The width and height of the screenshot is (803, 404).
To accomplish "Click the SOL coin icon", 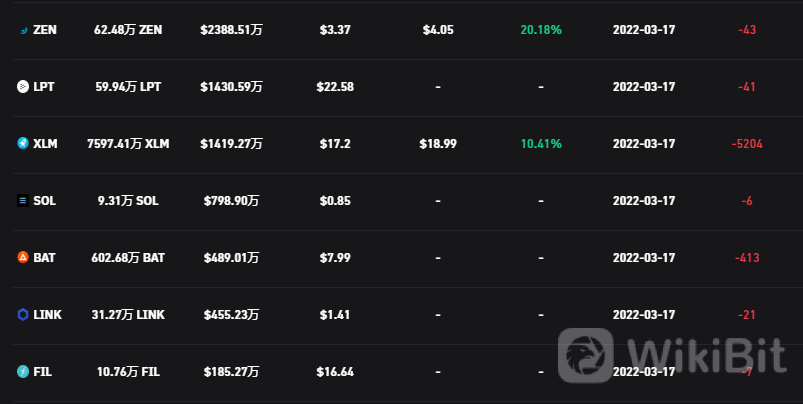I will click(23, 201).
